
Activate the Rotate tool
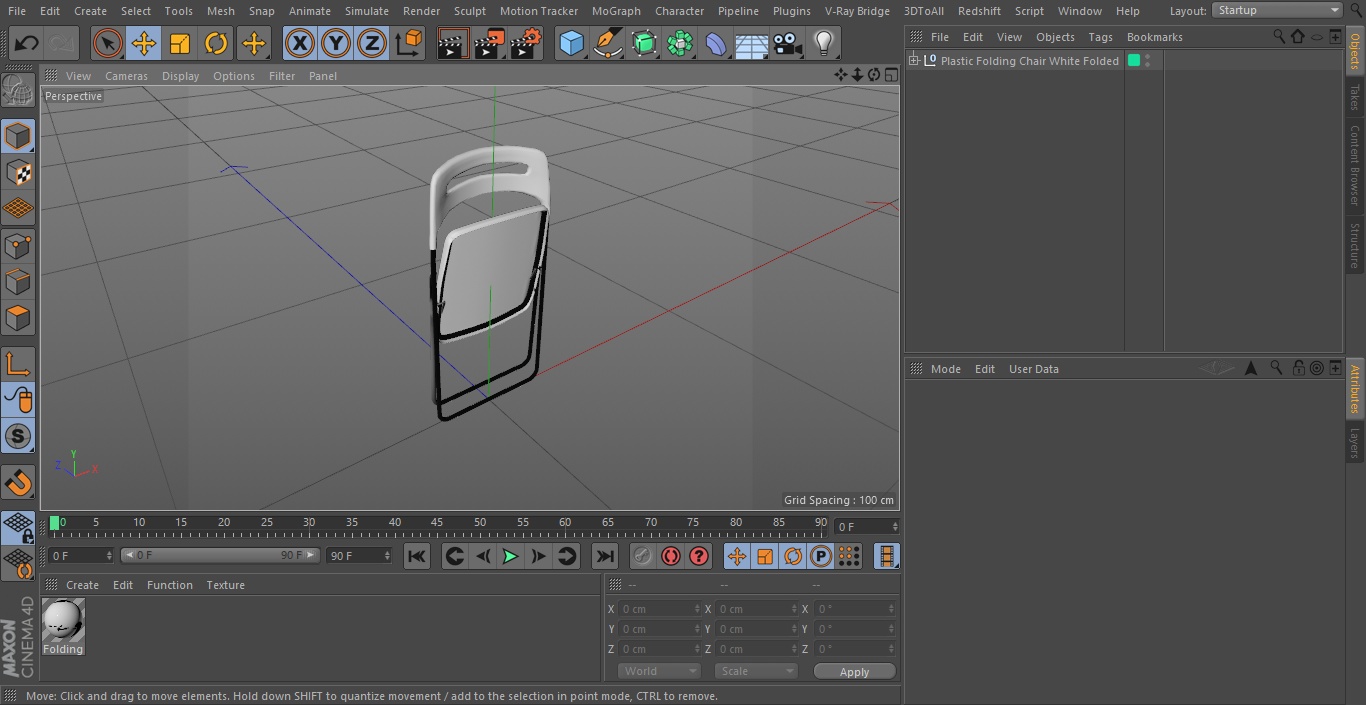pyautogui.click(x=216, y=43)
